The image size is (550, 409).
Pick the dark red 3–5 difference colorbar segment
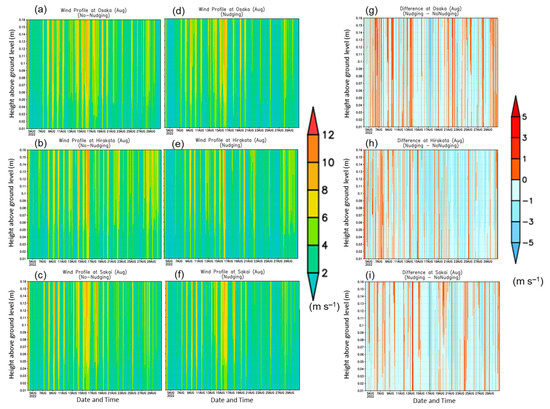click(515, 127)
